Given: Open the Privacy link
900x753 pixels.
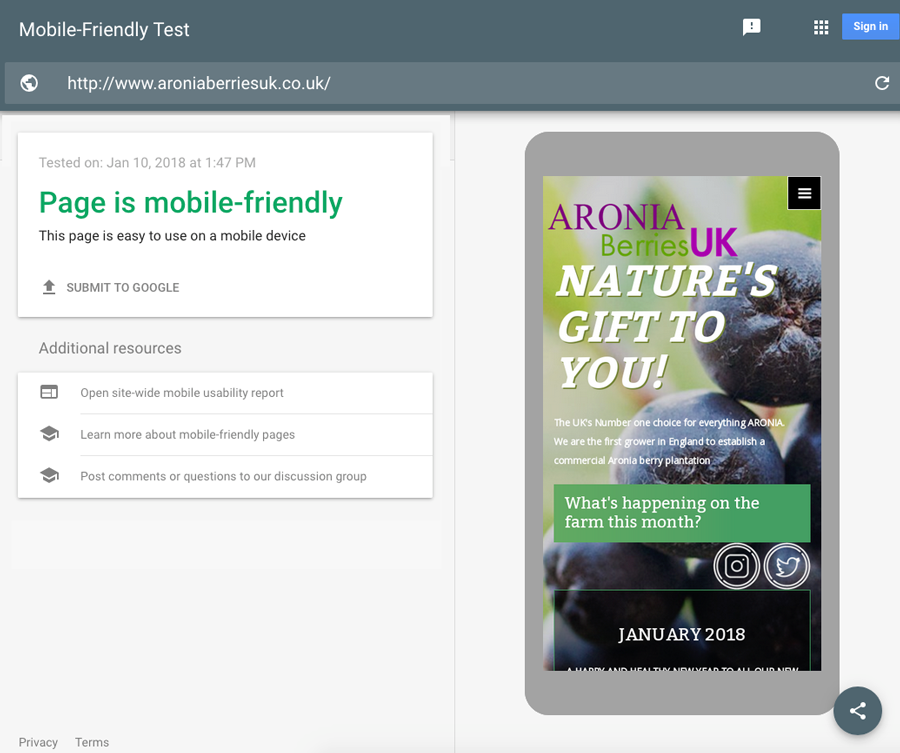Looking at the screenshot, I should (x=38, y=742).
